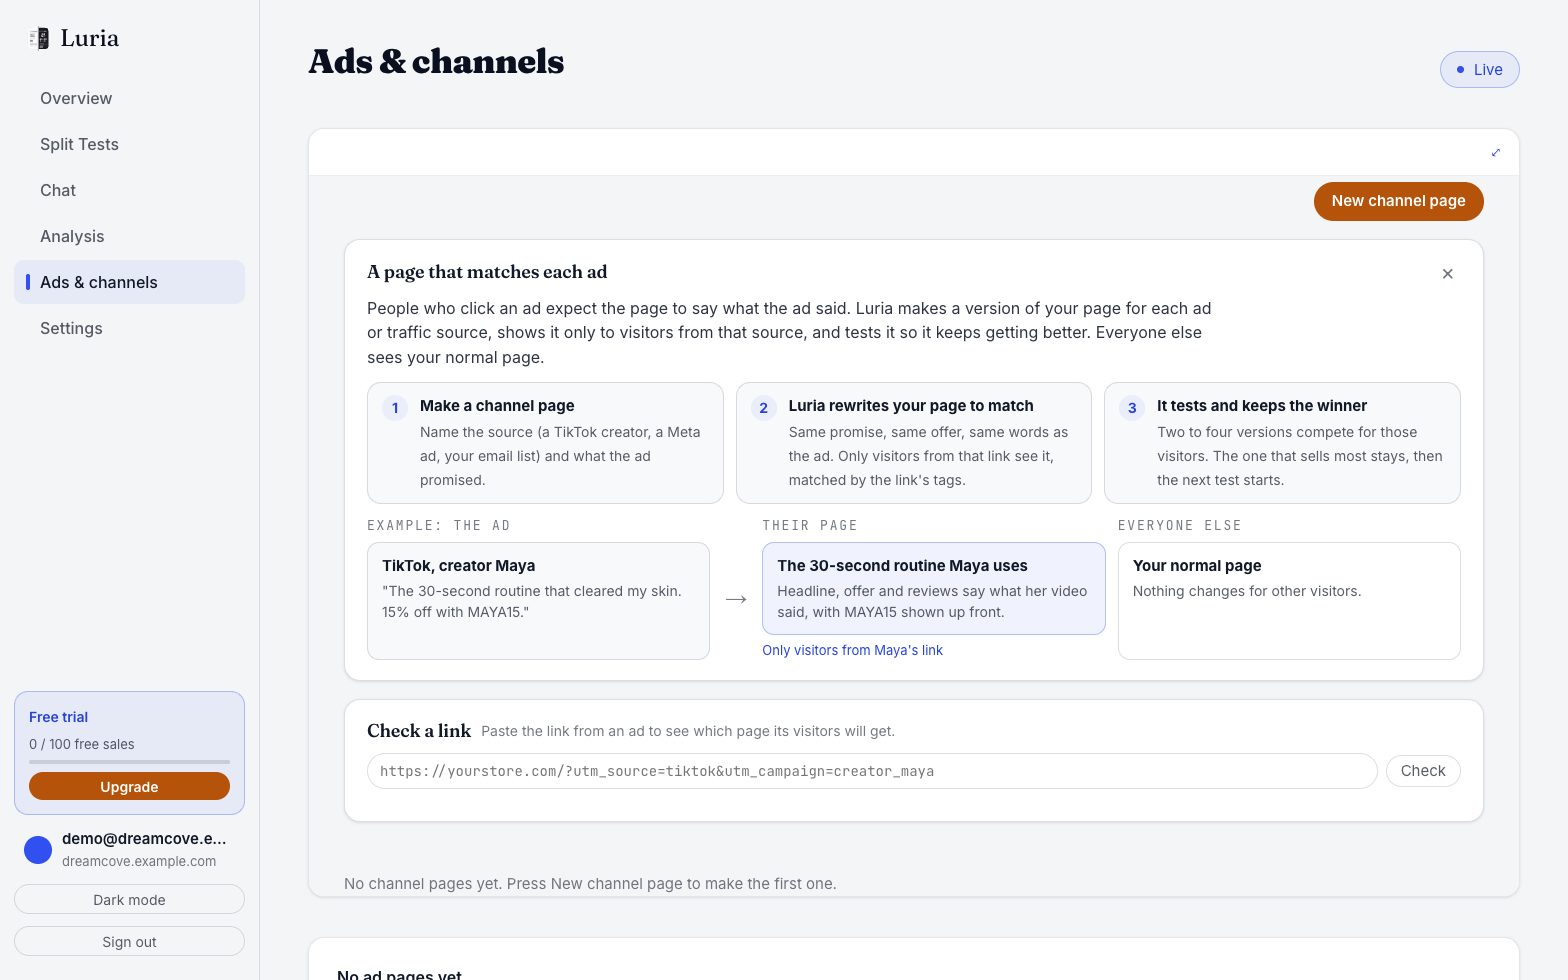
Task: Click the 'A page that matches each ad' title
Action: tap(487, 272)
